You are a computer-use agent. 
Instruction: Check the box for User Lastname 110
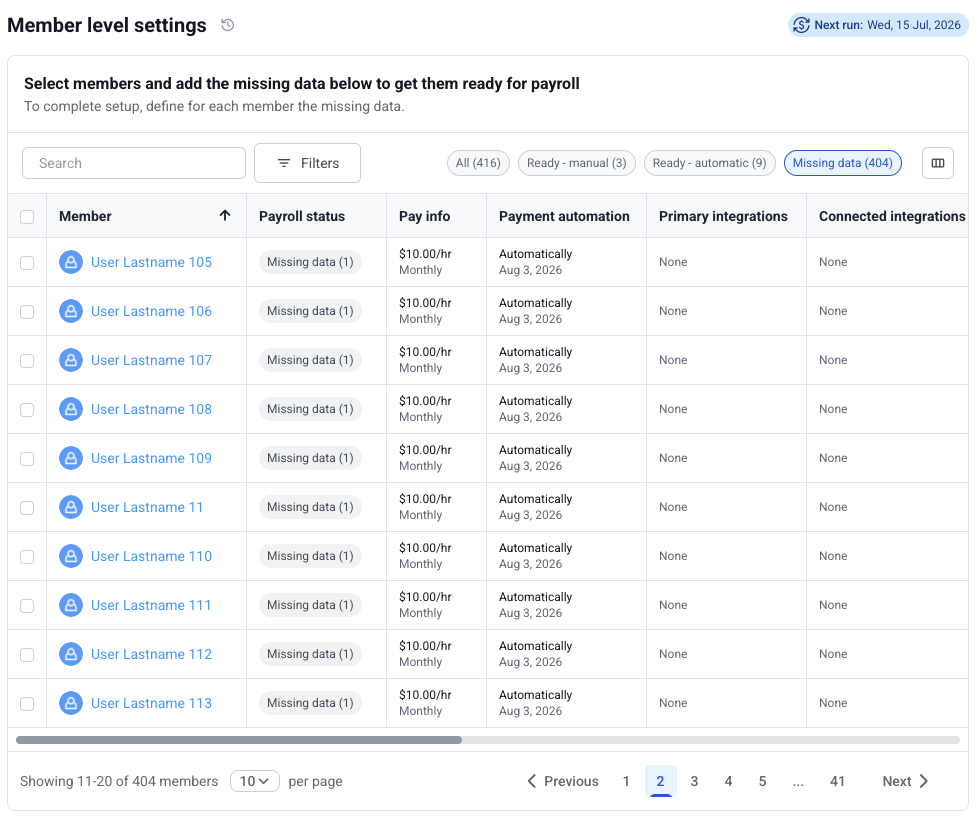pyautogui.click(x=27, y=557)
